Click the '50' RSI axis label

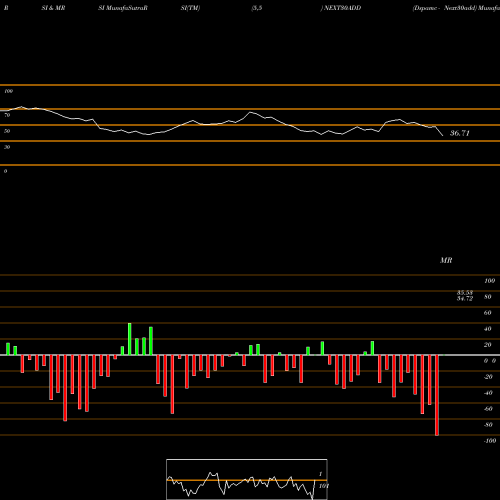point(7,131)
